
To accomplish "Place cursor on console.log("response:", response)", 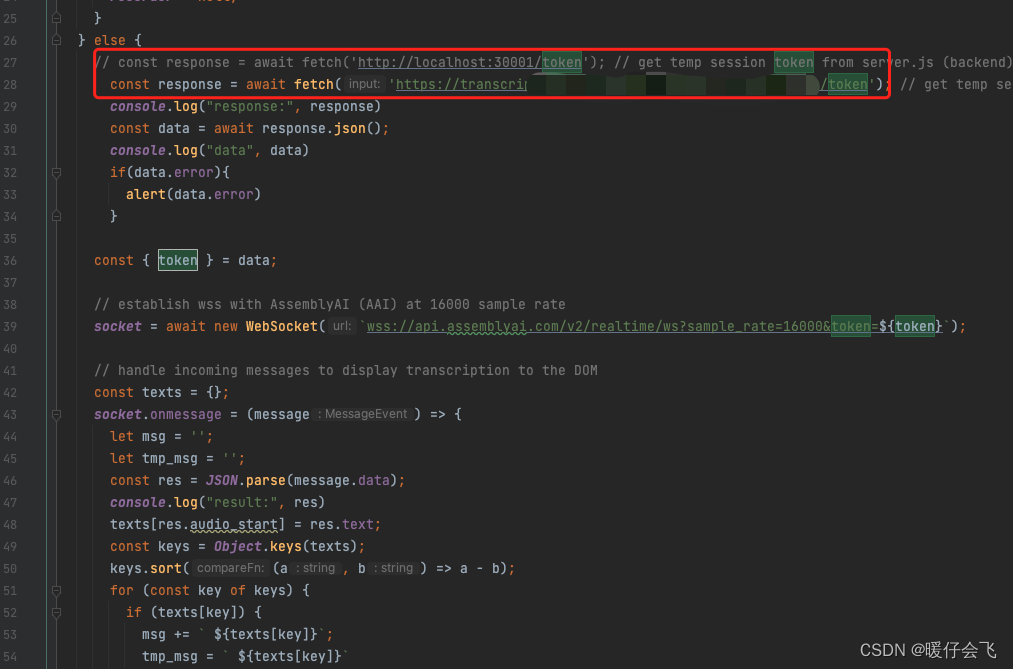I will [245, 107].
